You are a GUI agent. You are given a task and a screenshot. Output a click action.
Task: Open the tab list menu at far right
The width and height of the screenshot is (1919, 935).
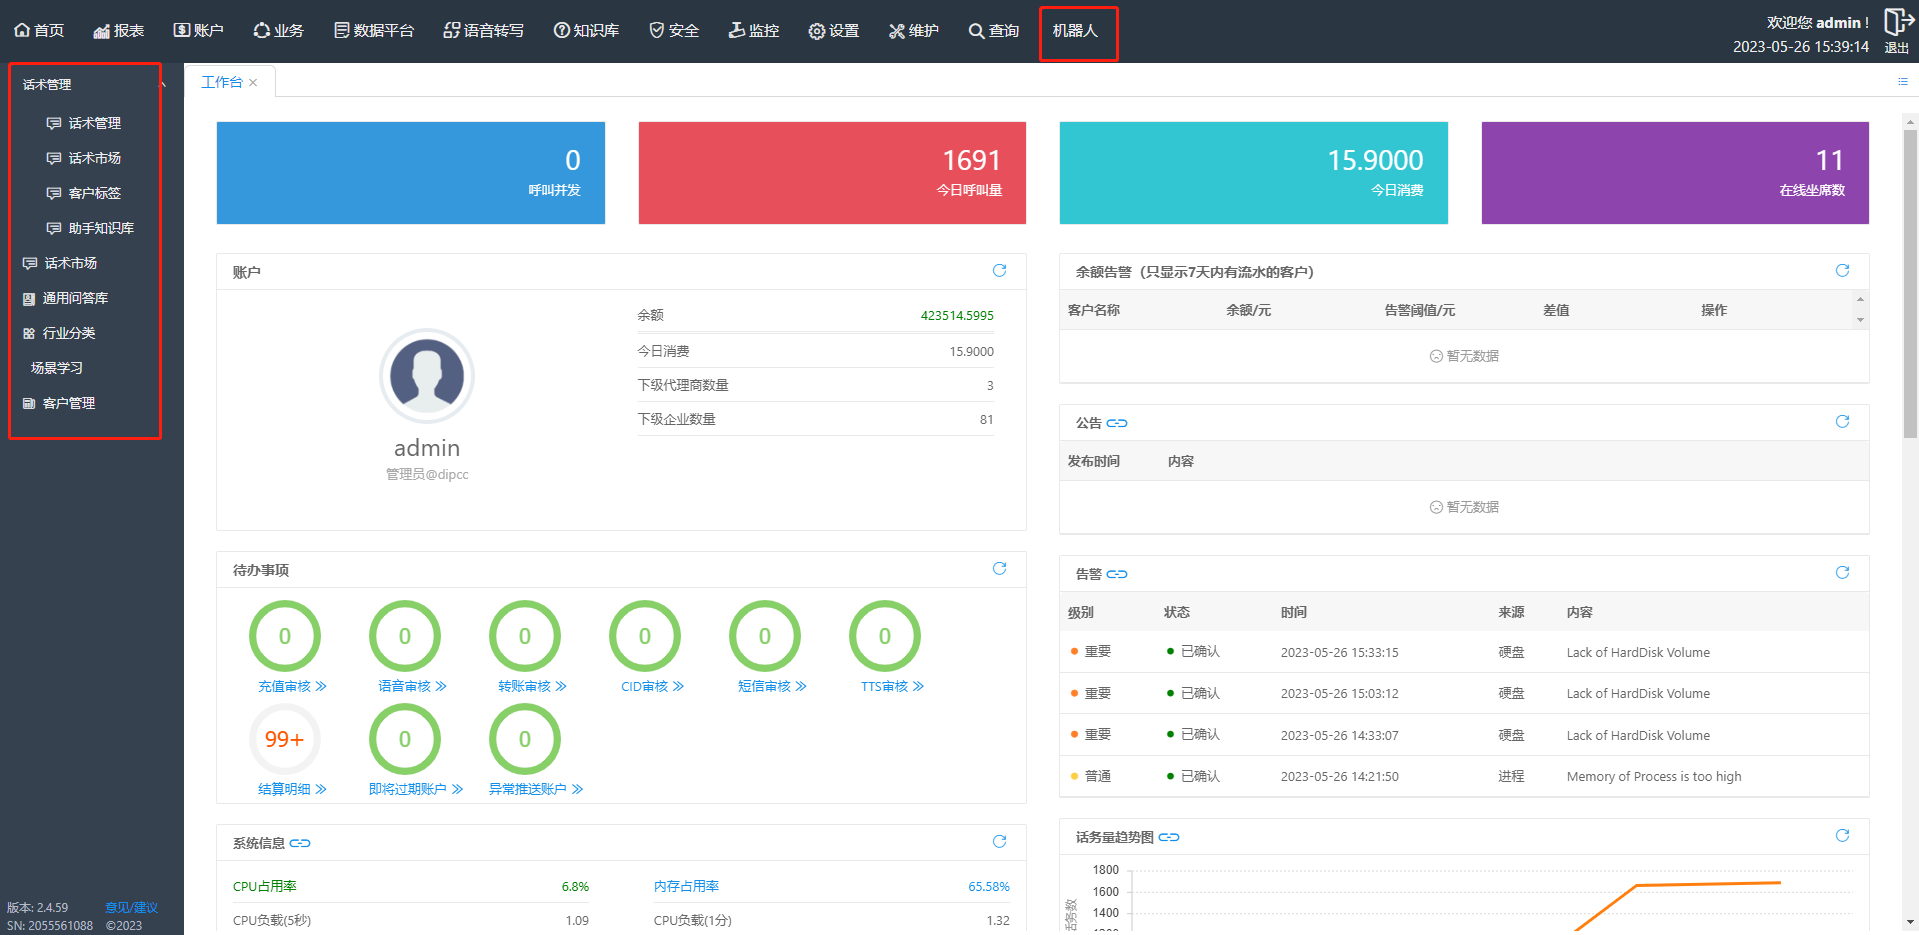pyautogui.click(x=1902, y=82)
